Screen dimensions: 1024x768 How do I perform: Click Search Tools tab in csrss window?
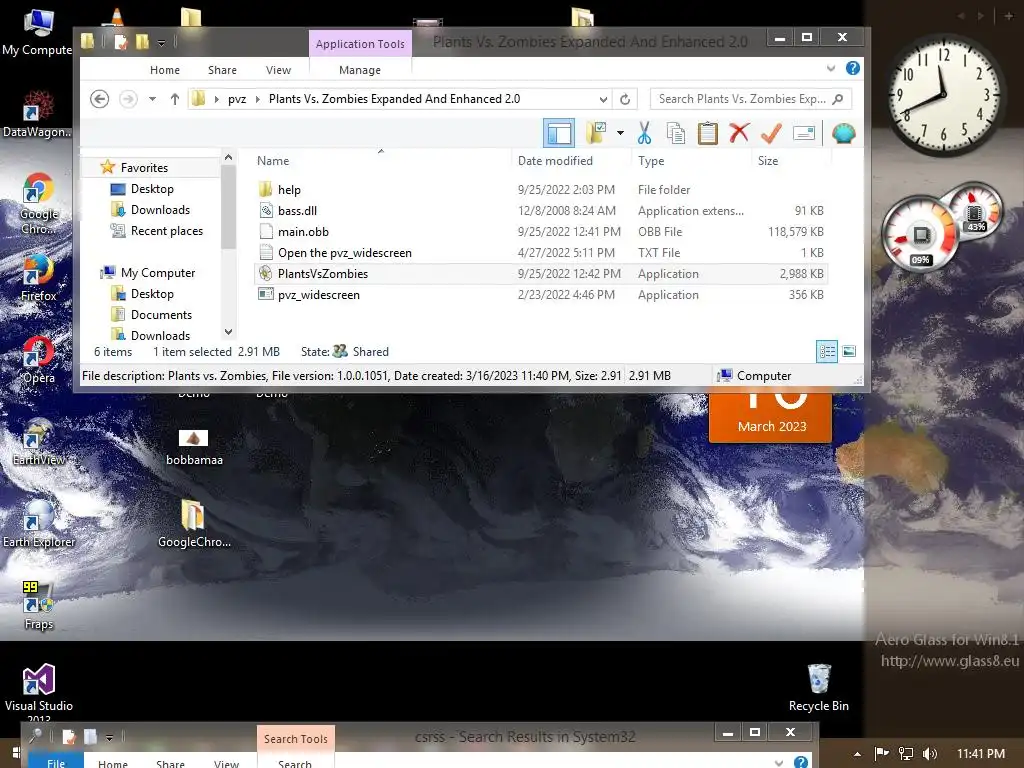[x=296, y=739]
